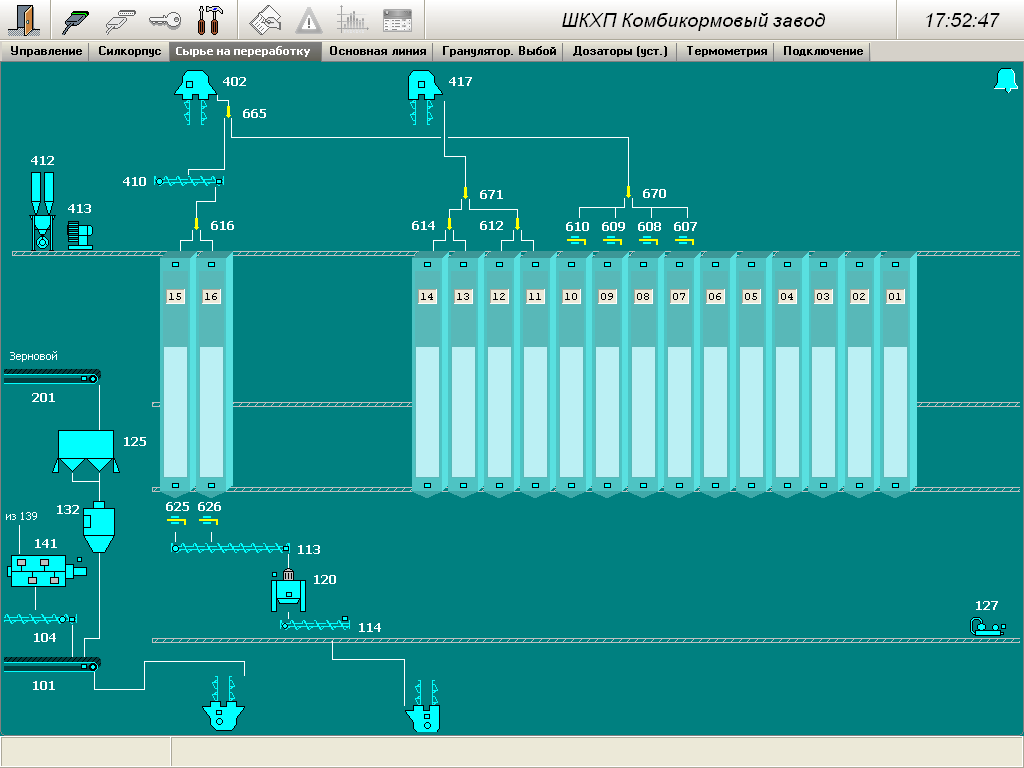Click the green connect cable icon
The image size is (1024, 768).
tap(77, 19)
